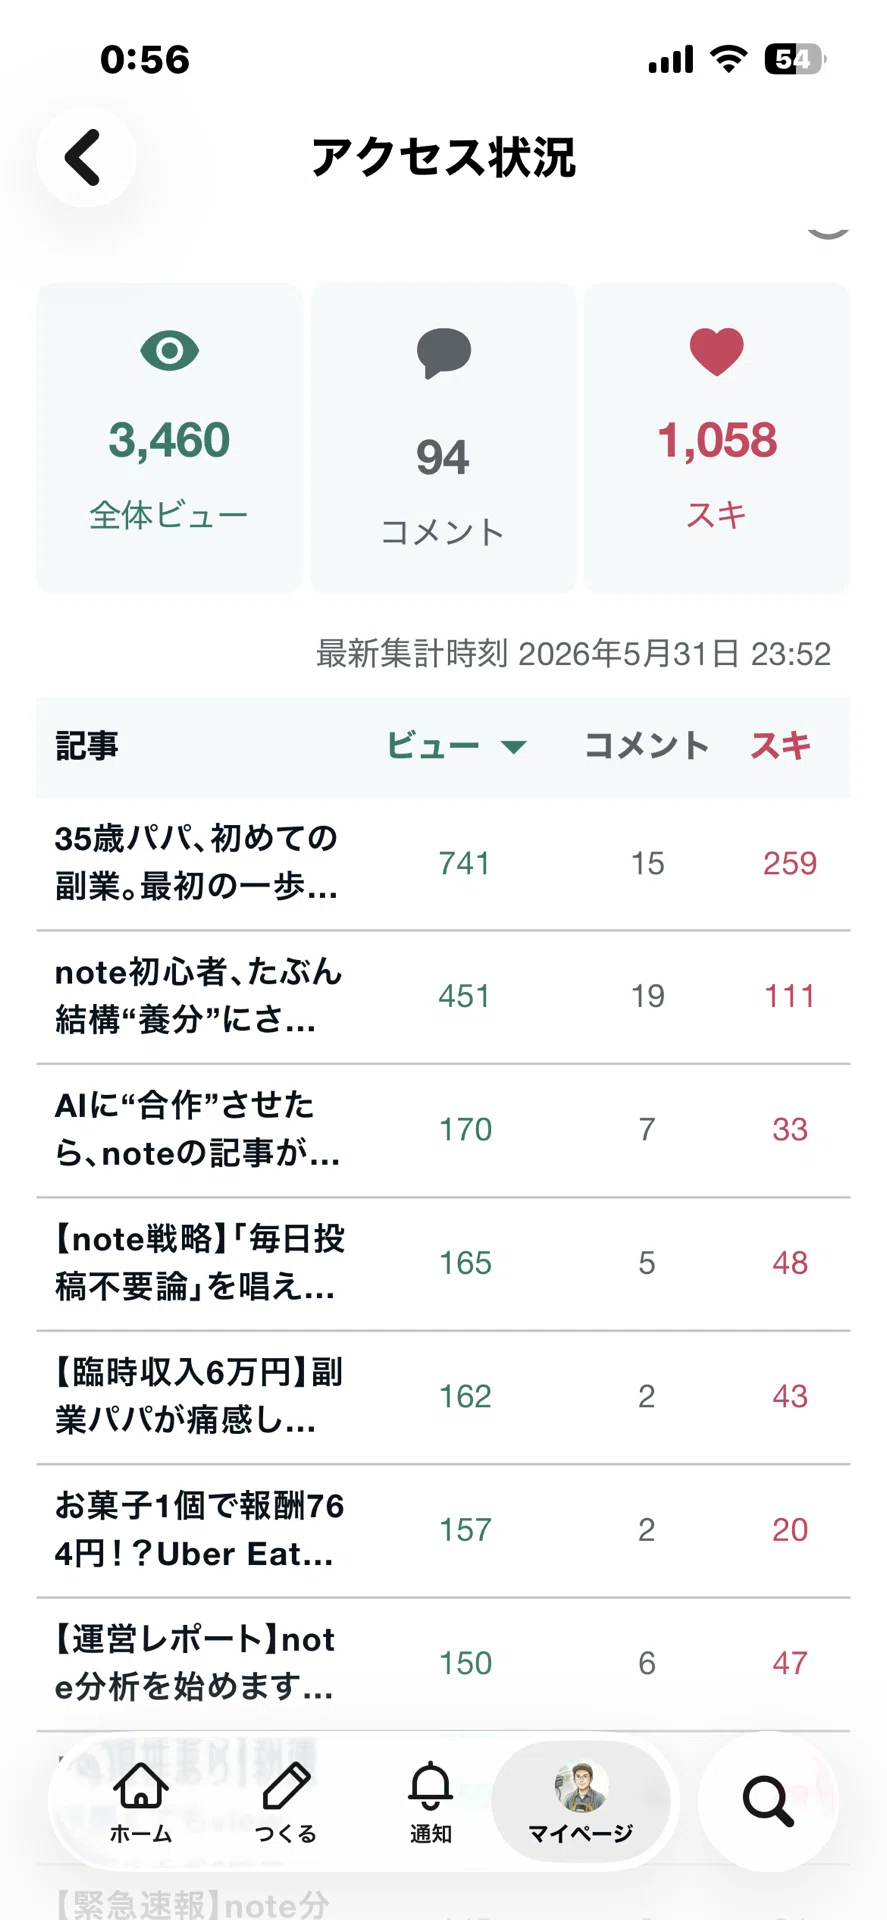Open the 【運営レポート】note分析 article
887x1920 pixels.
(443, 1664)
